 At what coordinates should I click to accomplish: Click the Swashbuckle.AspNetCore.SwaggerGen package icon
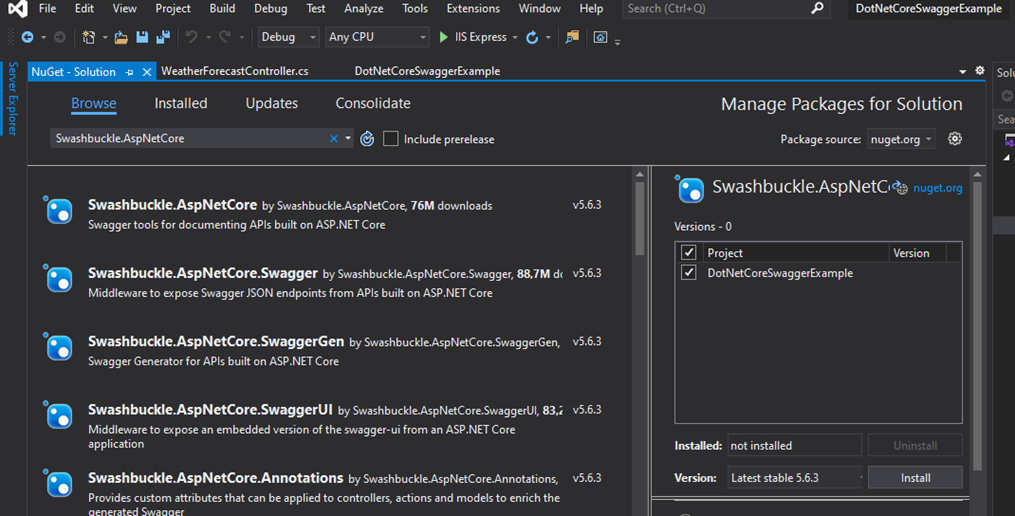59,348
